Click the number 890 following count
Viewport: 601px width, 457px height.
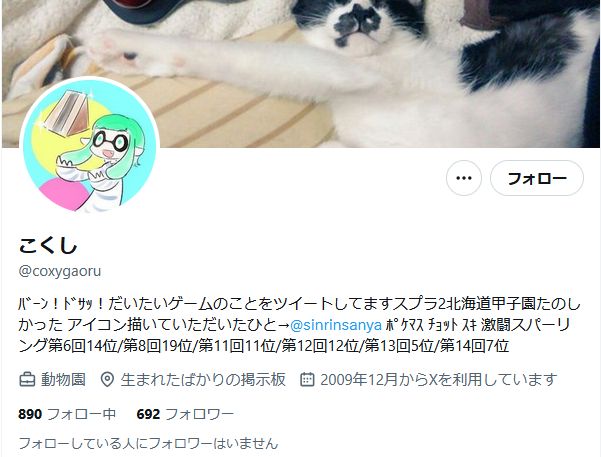point(30,414)
